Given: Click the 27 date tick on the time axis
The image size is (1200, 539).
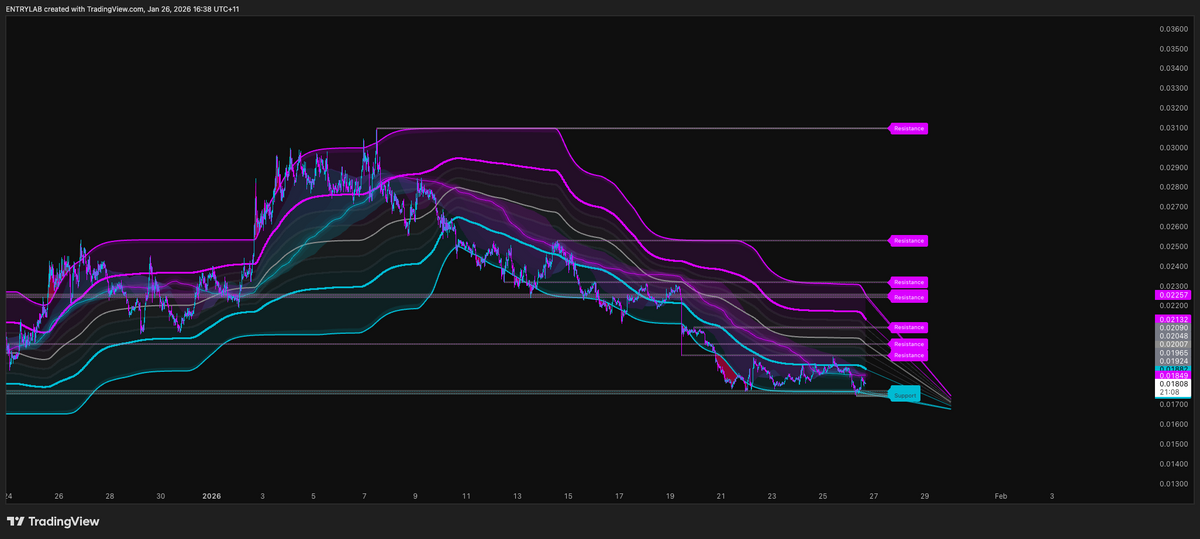Looking at the screenshot, I should [873, 495].
